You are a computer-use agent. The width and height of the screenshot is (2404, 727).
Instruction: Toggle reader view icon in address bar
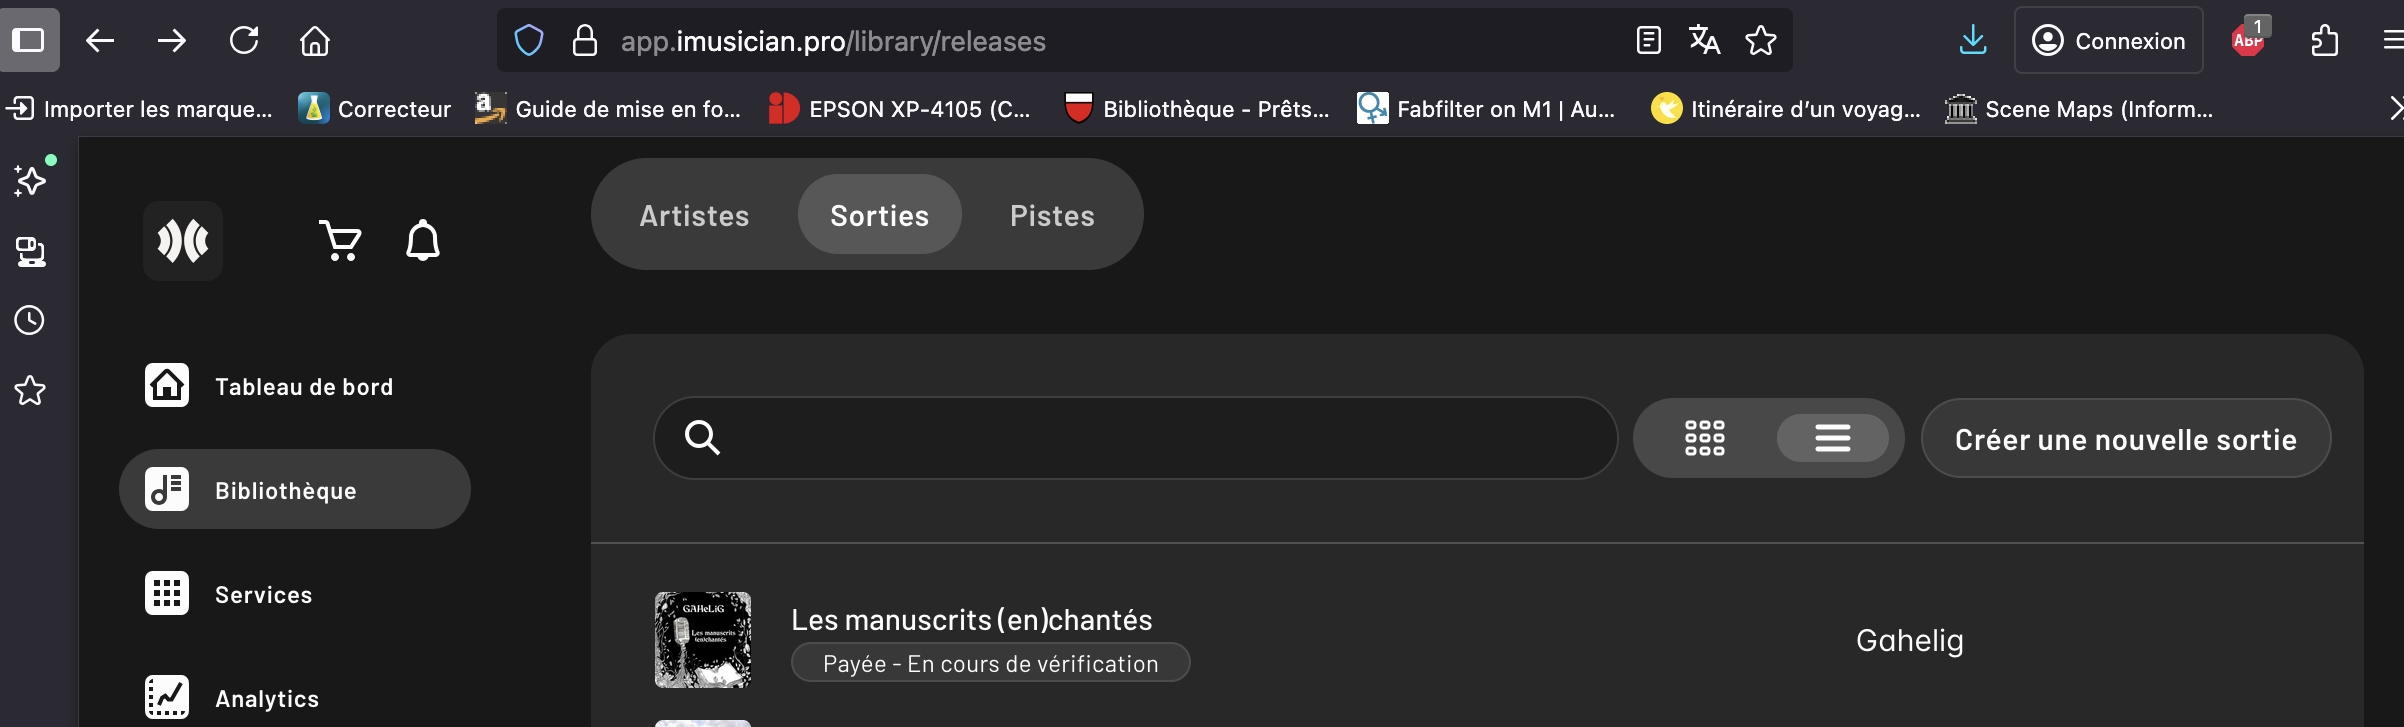pyautogui.click(x=1649, y=41)
